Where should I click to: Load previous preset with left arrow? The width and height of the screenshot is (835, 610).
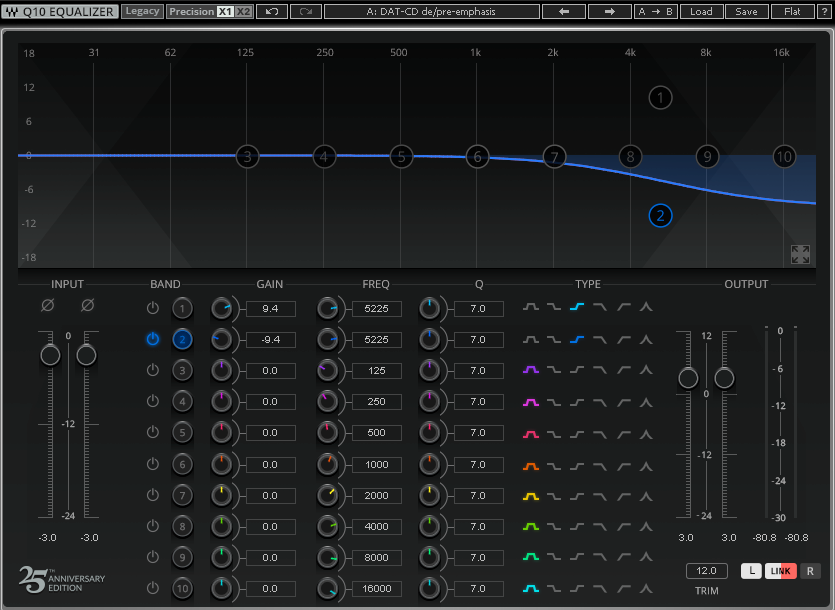click(564, 11)
